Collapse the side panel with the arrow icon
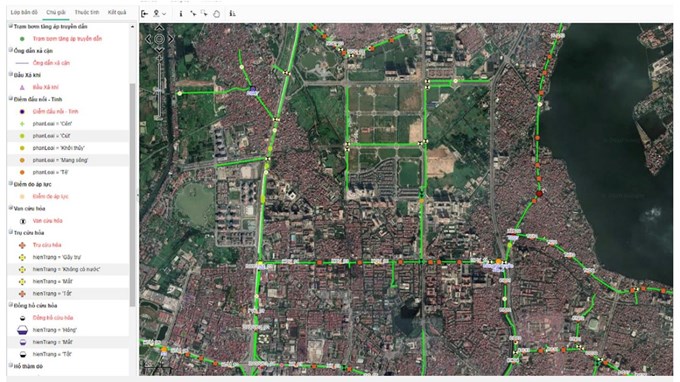Screen dimensions: 680x382 144,14
